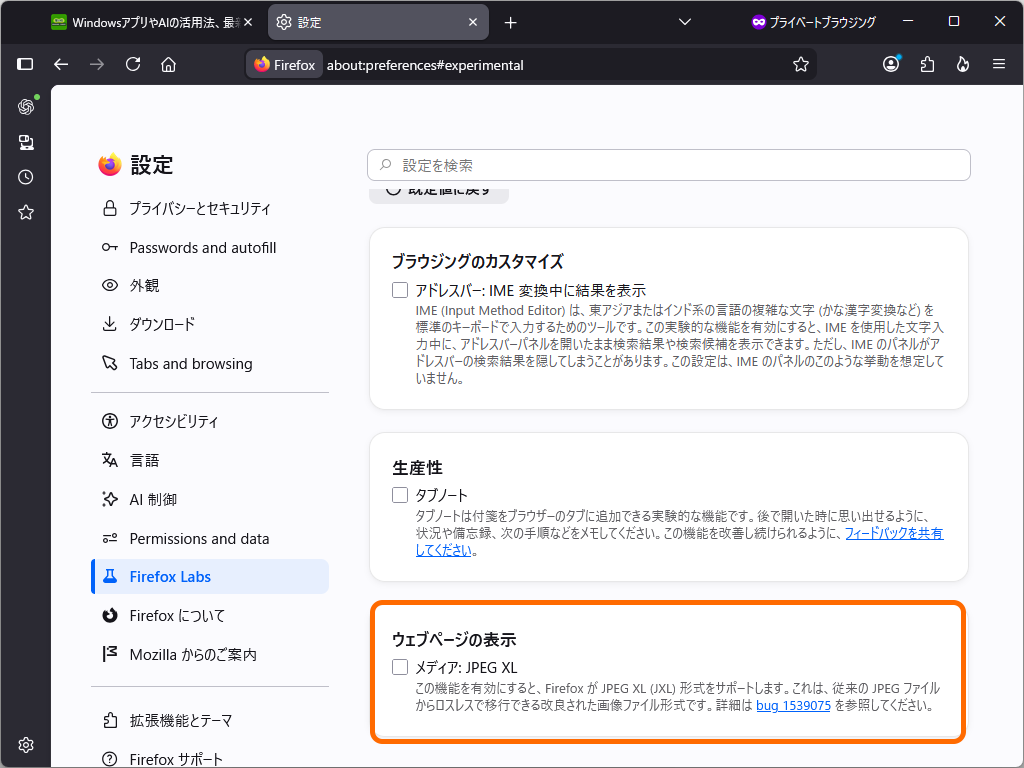The height and width of the screenshot is (768, 1024).
Task: Reload the current page
Action: click(x=133, y=64)
